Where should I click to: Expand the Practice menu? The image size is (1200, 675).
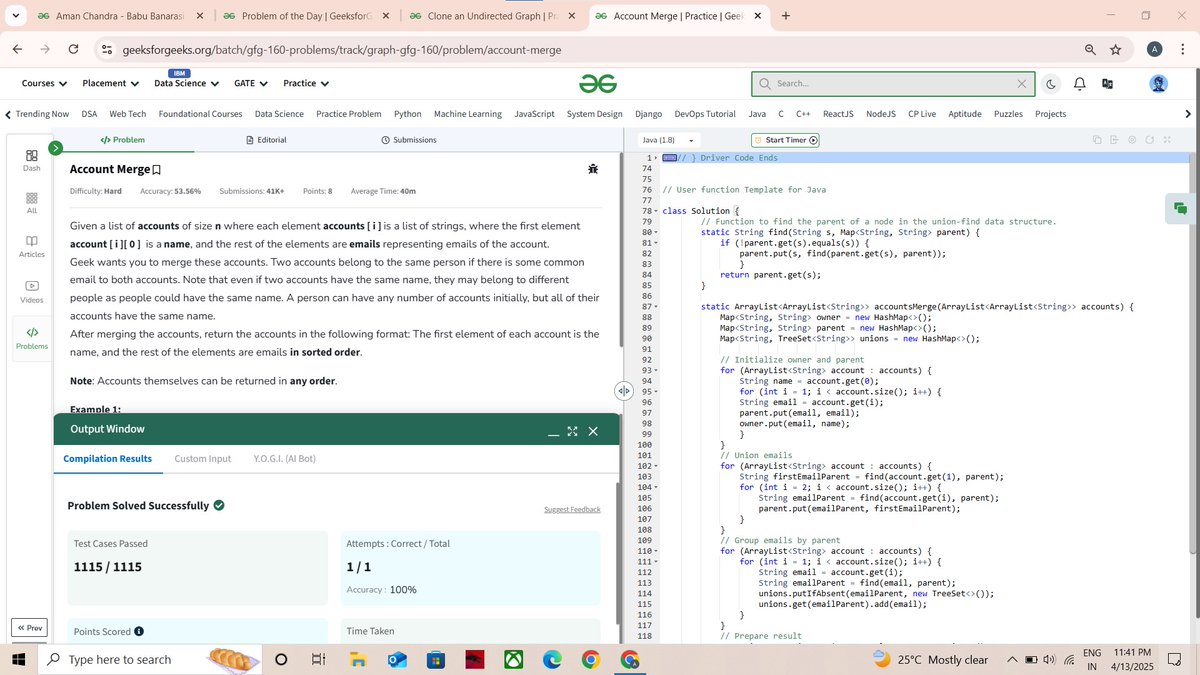pos(306,83)
